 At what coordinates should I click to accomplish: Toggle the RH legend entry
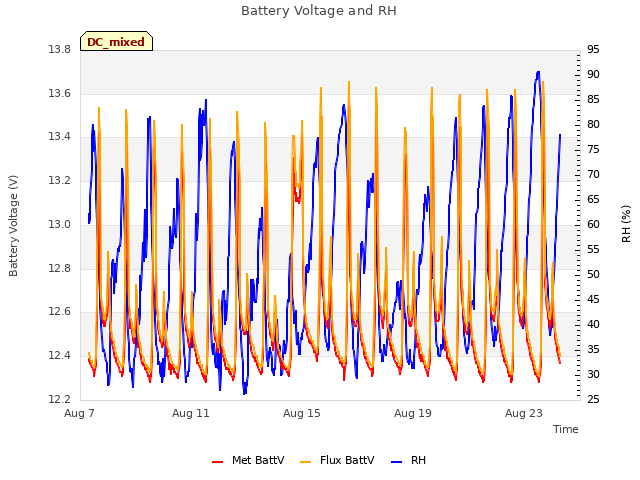tap(409, 460)
